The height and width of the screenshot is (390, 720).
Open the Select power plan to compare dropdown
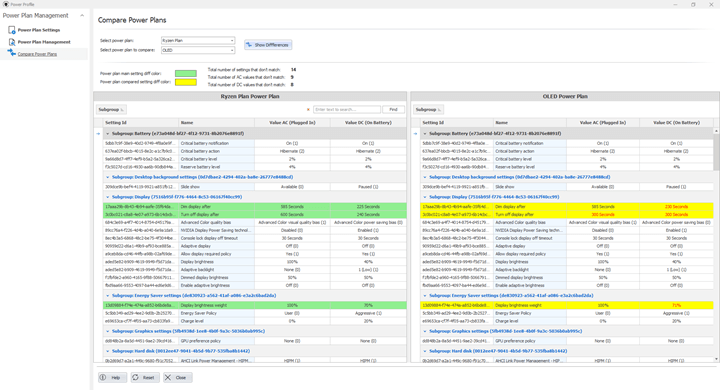click(198, 50)
